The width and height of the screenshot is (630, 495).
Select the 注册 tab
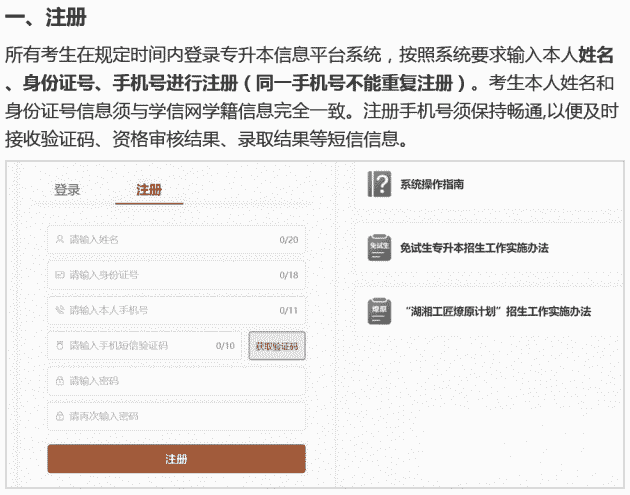pyautogui.click(x=149, y=190)
